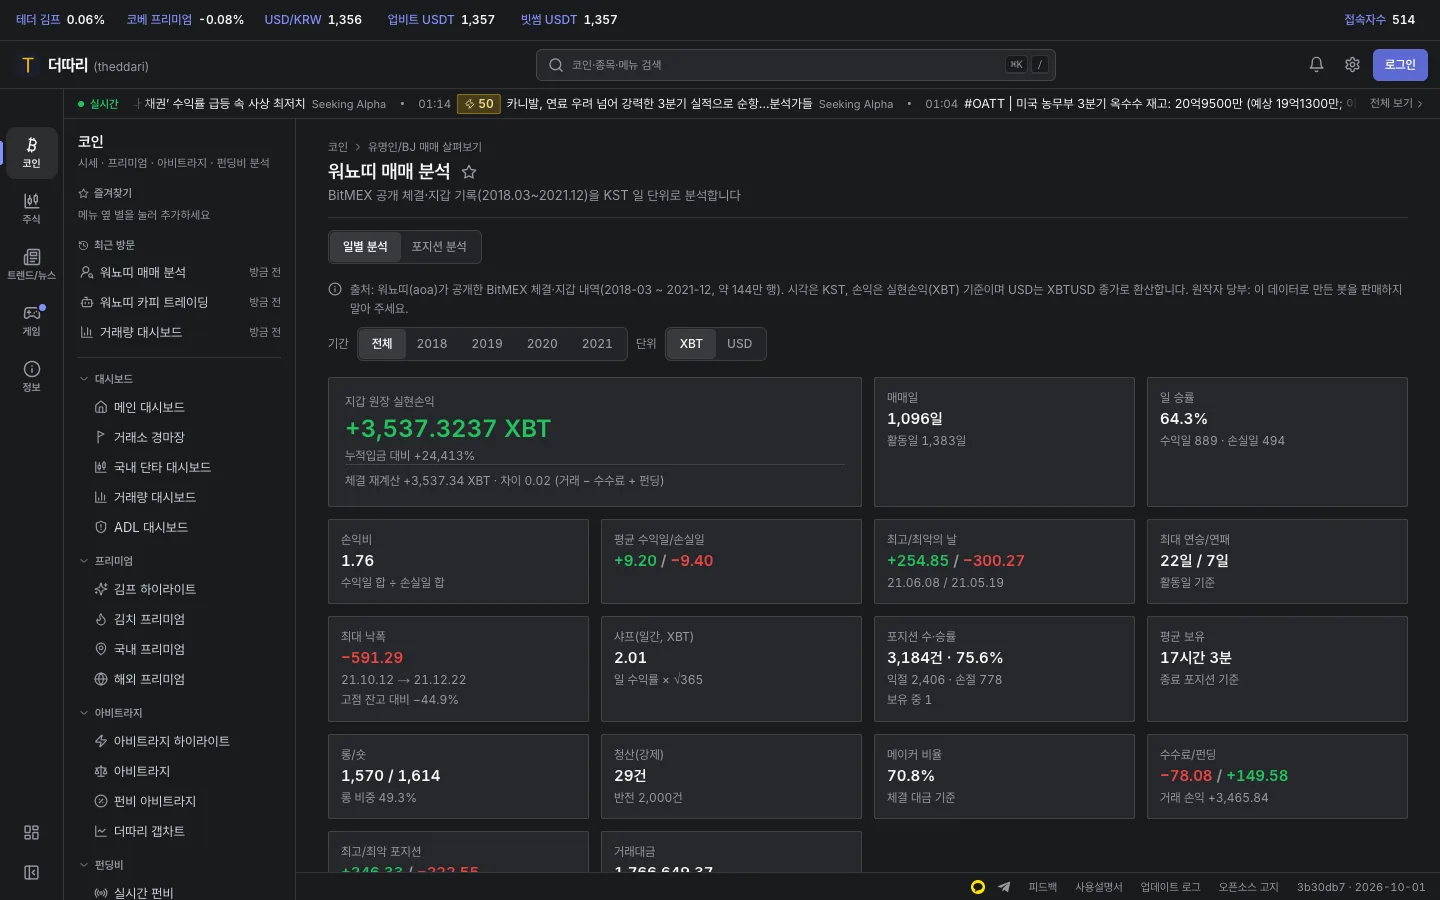1440x900 pixels.
Task: Open 김프 하이라이트 in the sidebar
Action: (180, 589)
